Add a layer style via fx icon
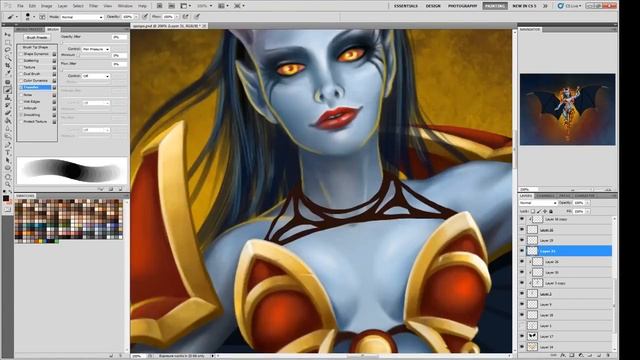640x360 pixels. (x=563, y=356)
